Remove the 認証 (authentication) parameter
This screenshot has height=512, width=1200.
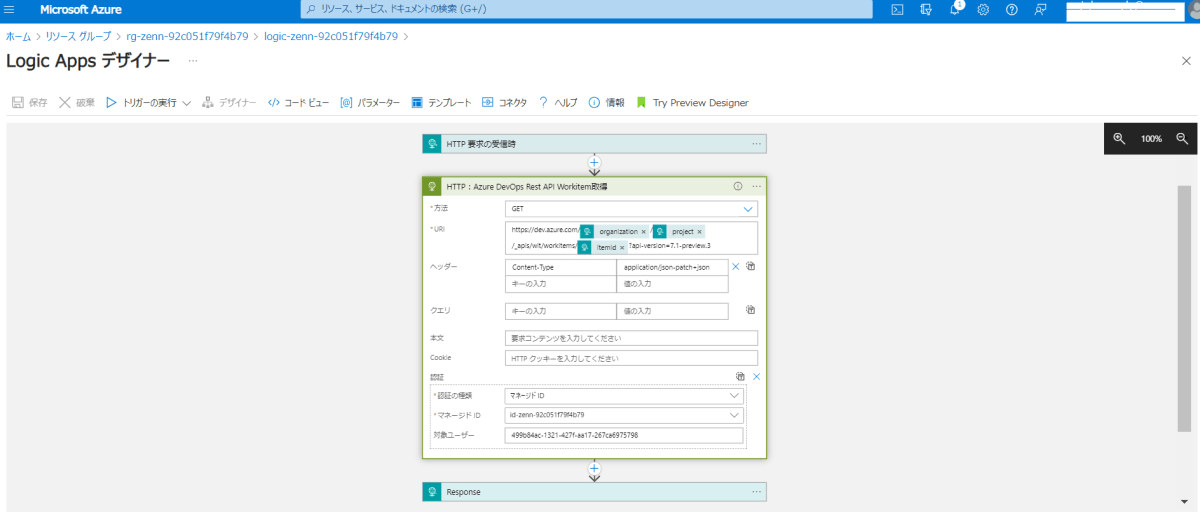tap(756, 376)
